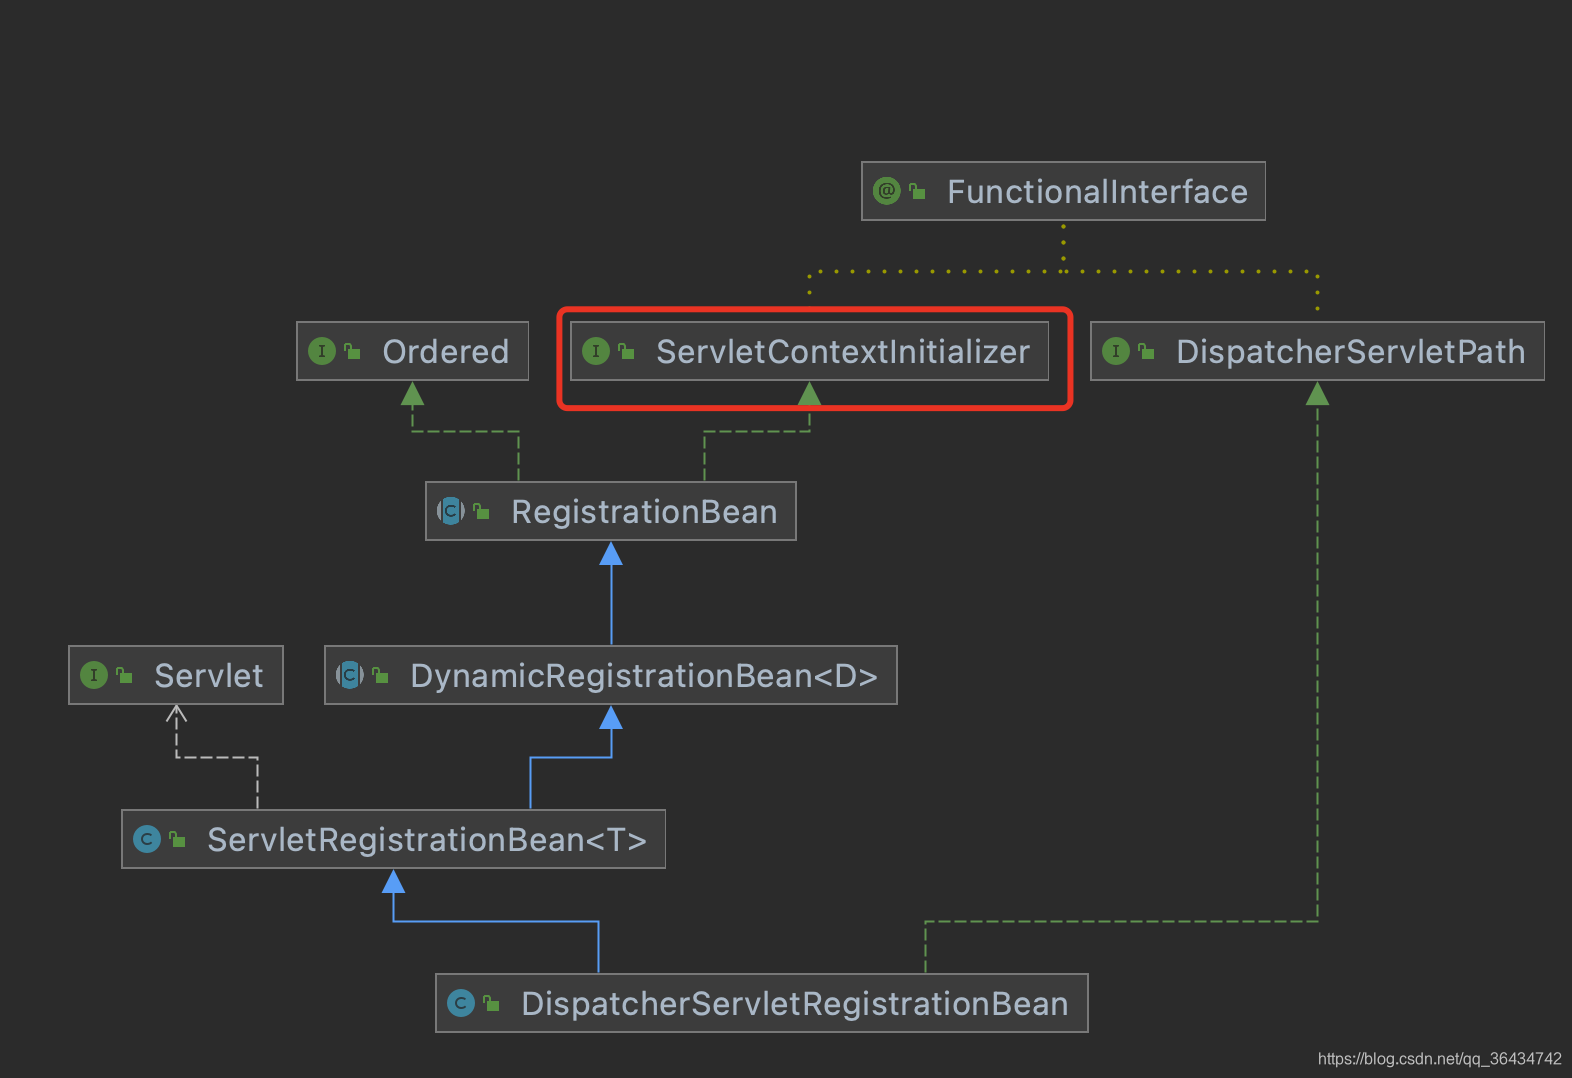This screenshot has height=1078, width=1572.
Task: Click the public lock icon beside ServletContextInitializer
Action: (x=626, y=351)
